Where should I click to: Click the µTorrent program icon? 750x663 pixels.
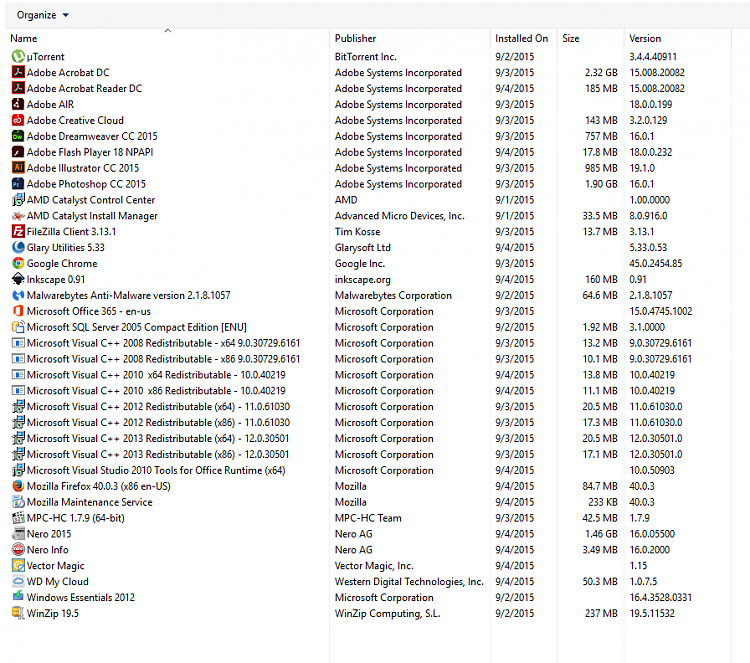18,56
